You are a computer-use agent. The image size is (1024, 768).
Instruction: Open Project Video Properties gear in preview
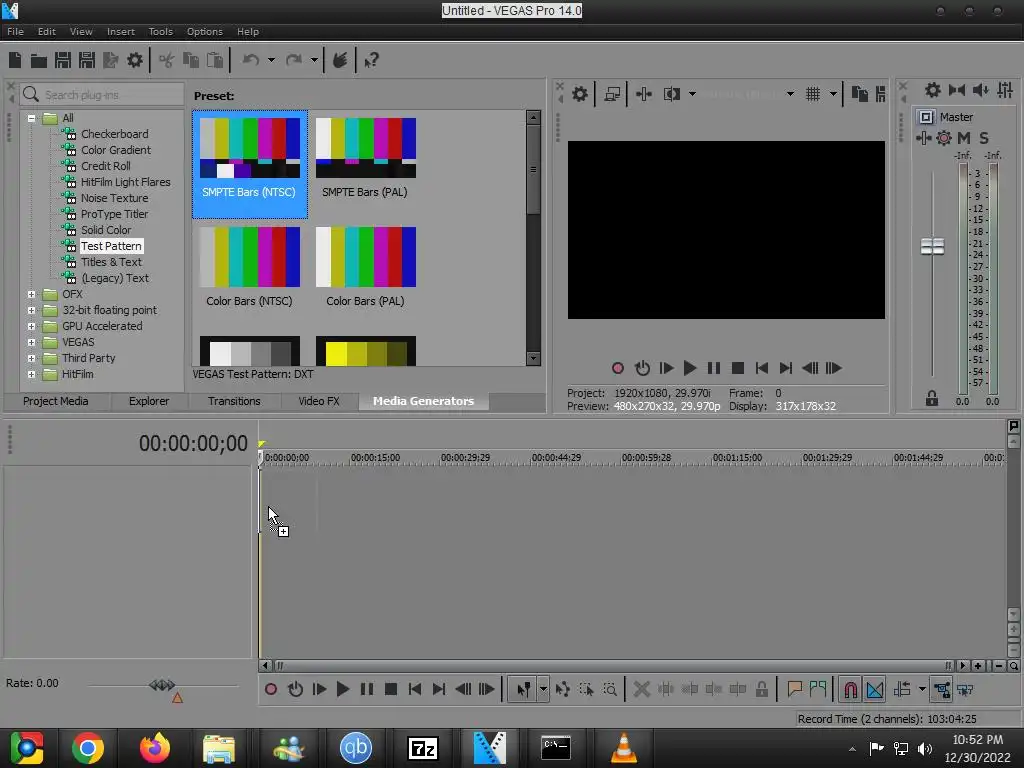click(x=579, y=95)
